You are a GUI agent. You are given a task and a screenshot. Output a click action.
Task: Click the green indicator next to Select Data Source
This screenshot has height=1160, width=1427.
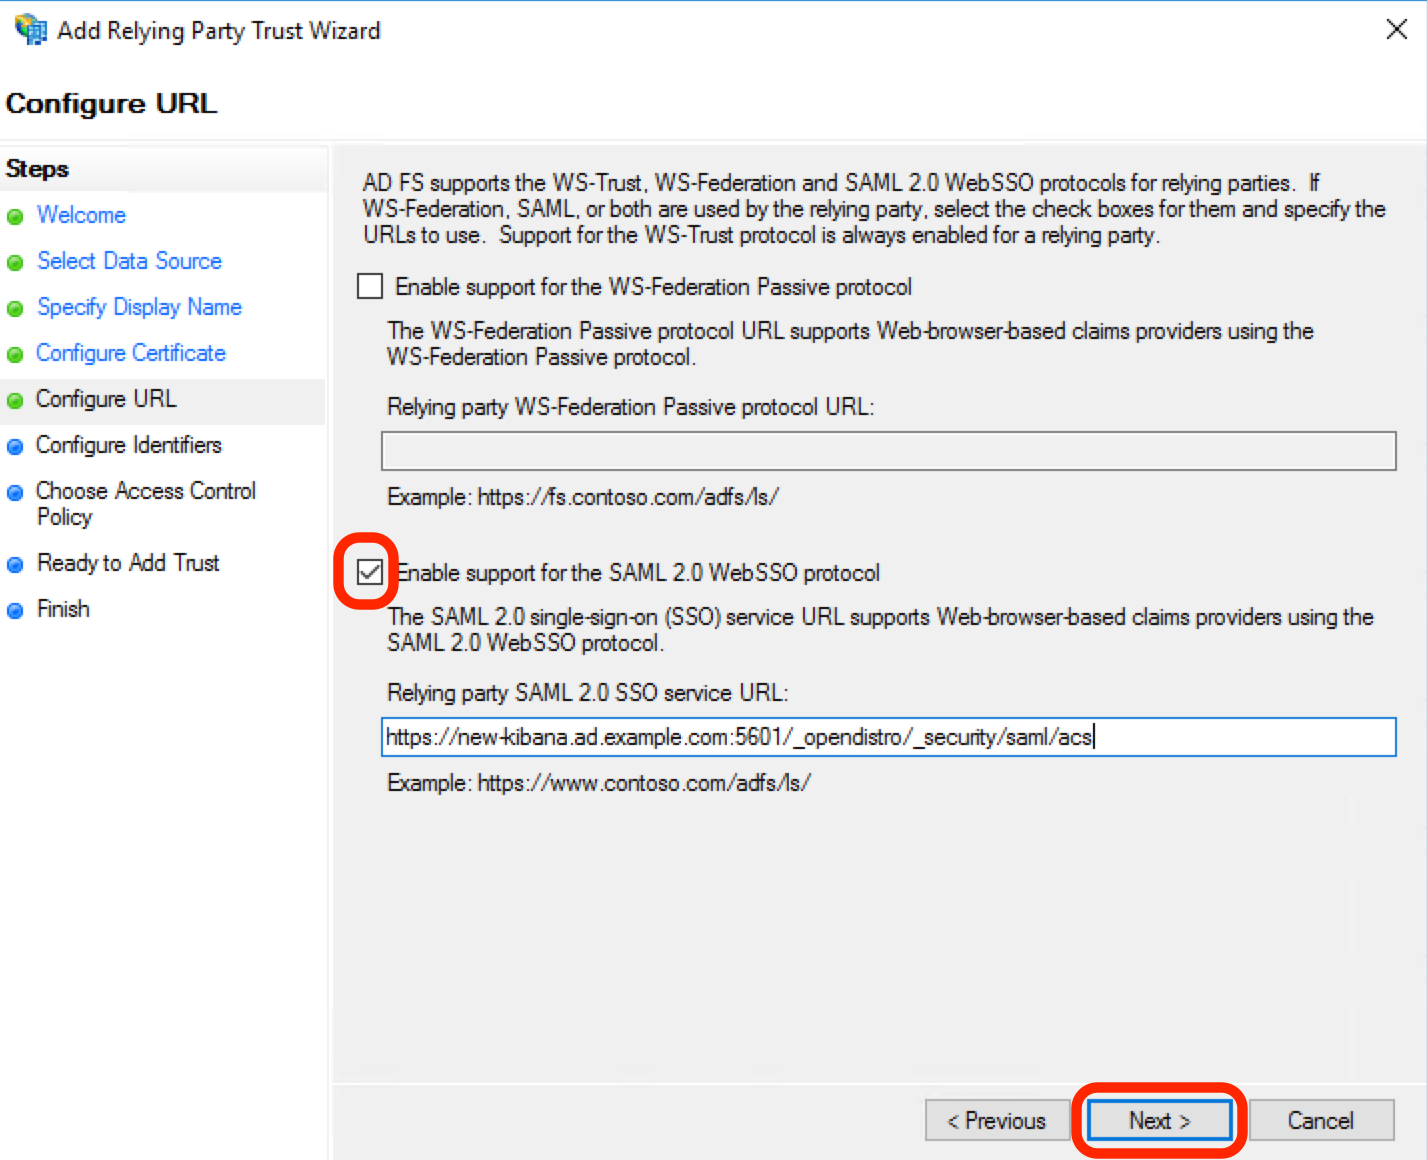(x=16, y=262)
